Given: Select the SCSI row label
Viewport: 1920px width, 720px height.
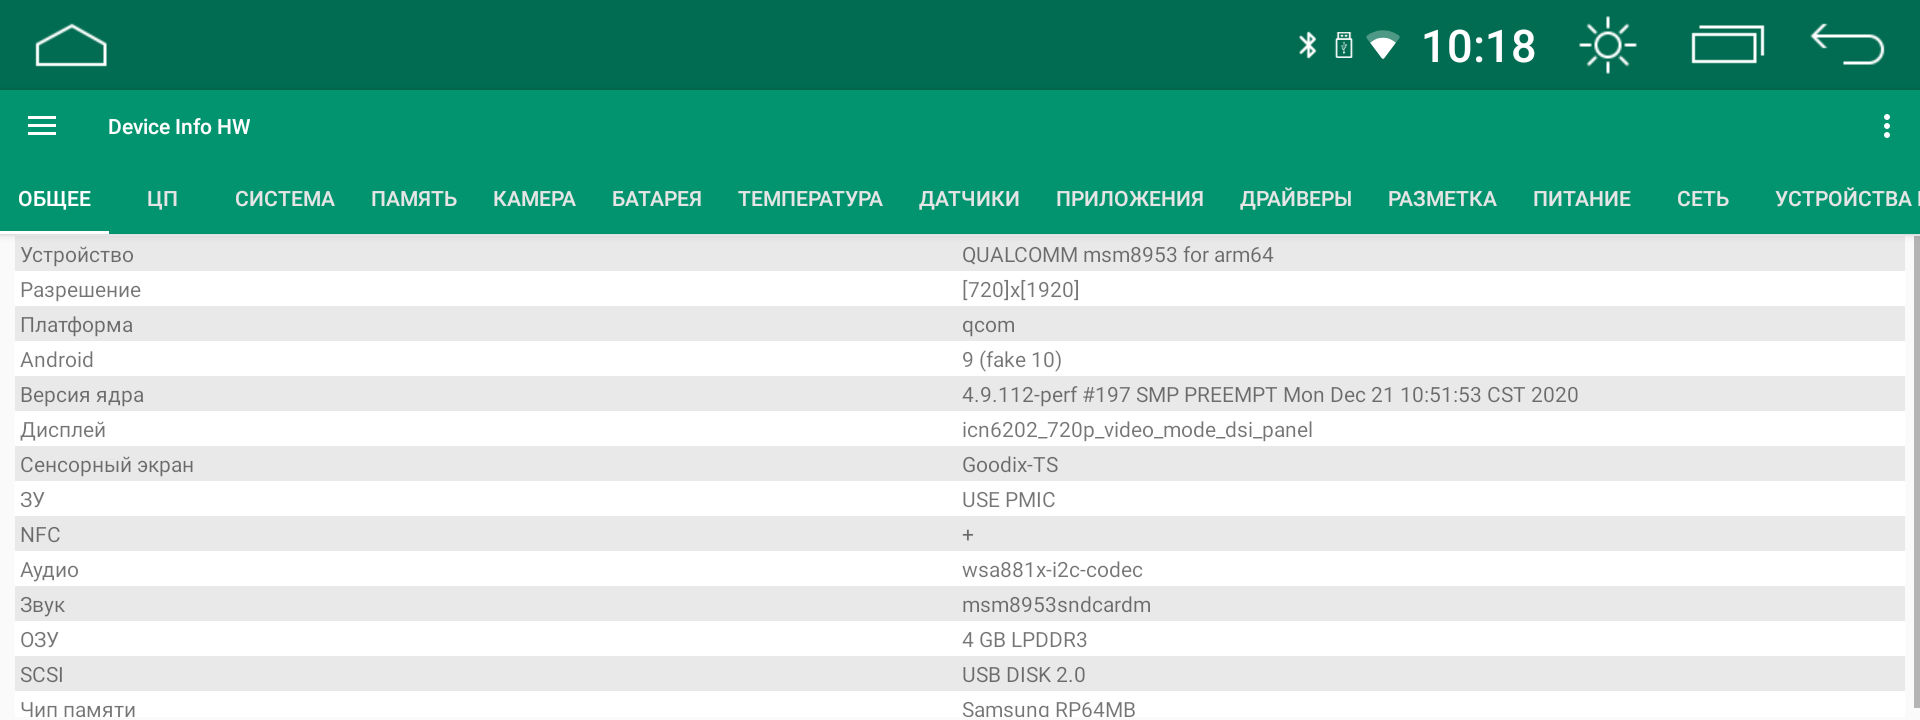Looking at the screenshot, I should 41,675.
